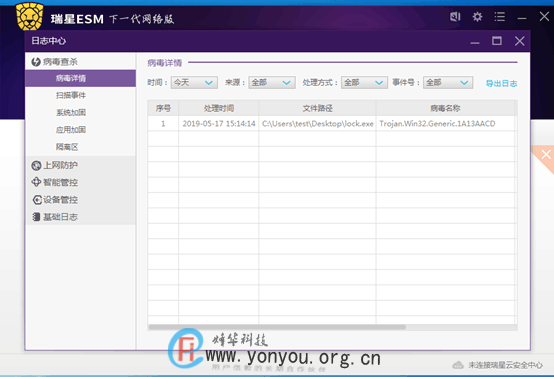Click the horizontal scrollbar under the table

click(277, 327)
